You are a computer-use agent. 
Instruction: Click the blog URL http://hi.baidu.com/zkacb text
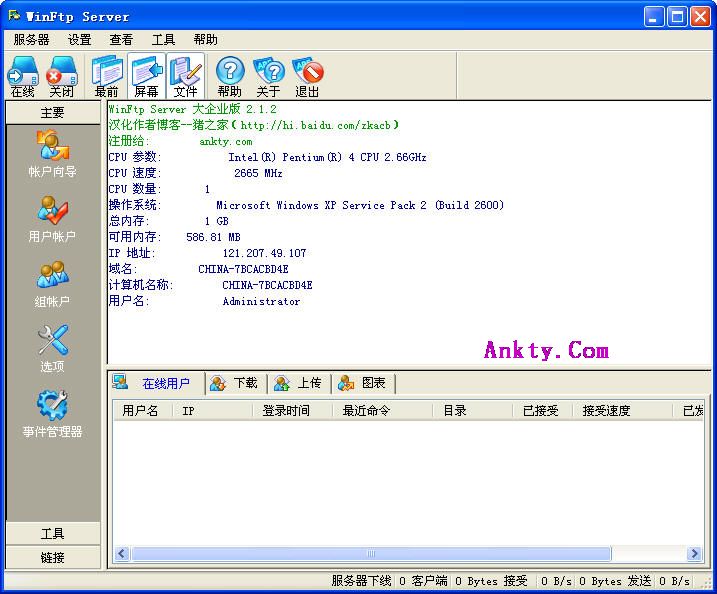point(316,125)
